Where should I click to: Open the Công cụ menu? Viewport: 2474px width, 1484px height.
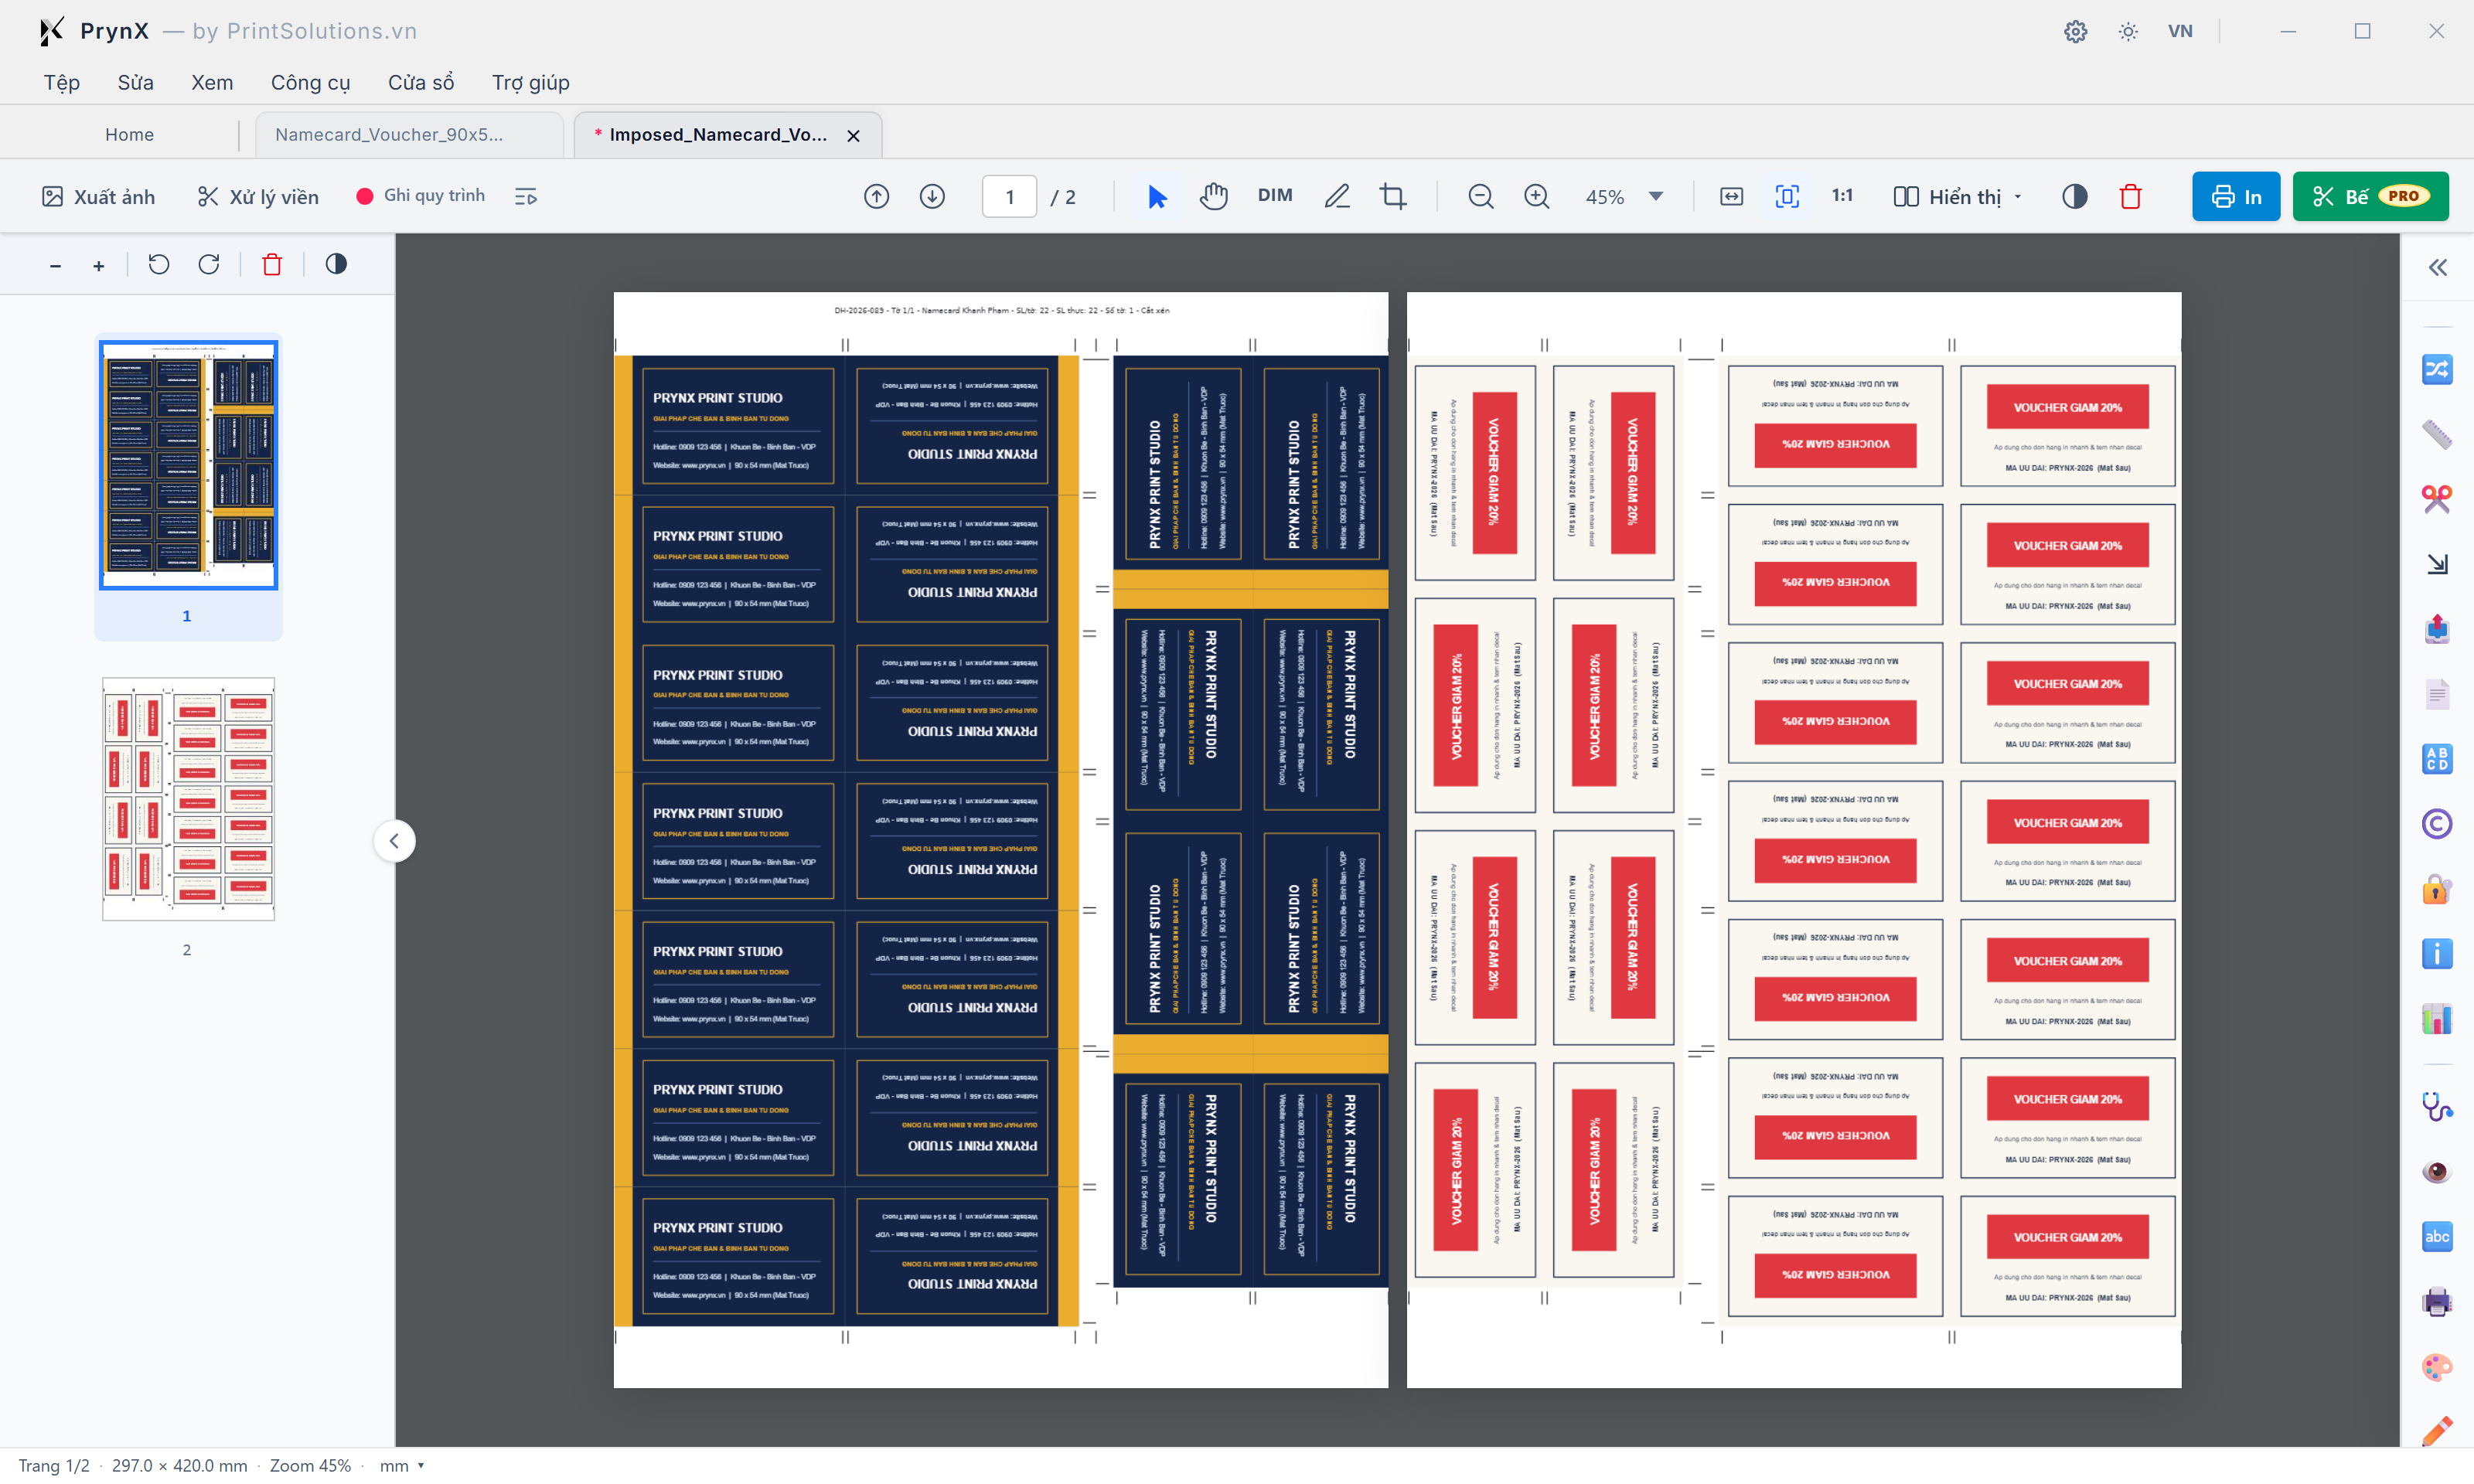[310, 82]
